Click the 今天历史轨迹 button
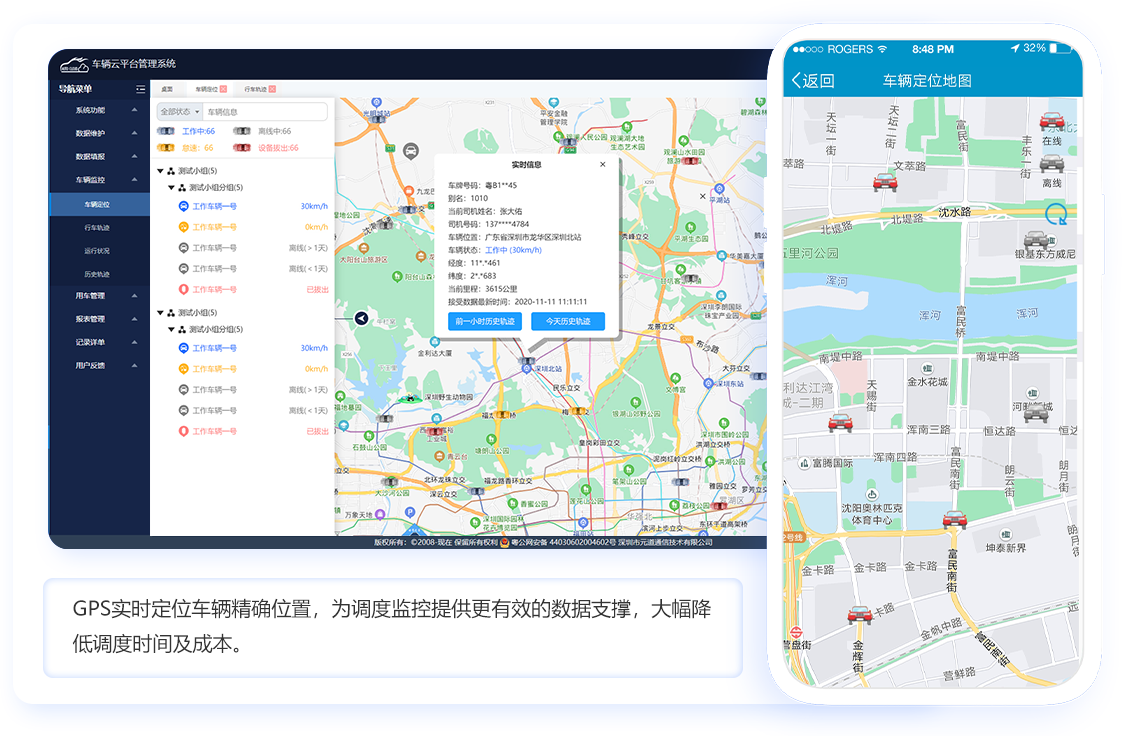 point(567,320)
